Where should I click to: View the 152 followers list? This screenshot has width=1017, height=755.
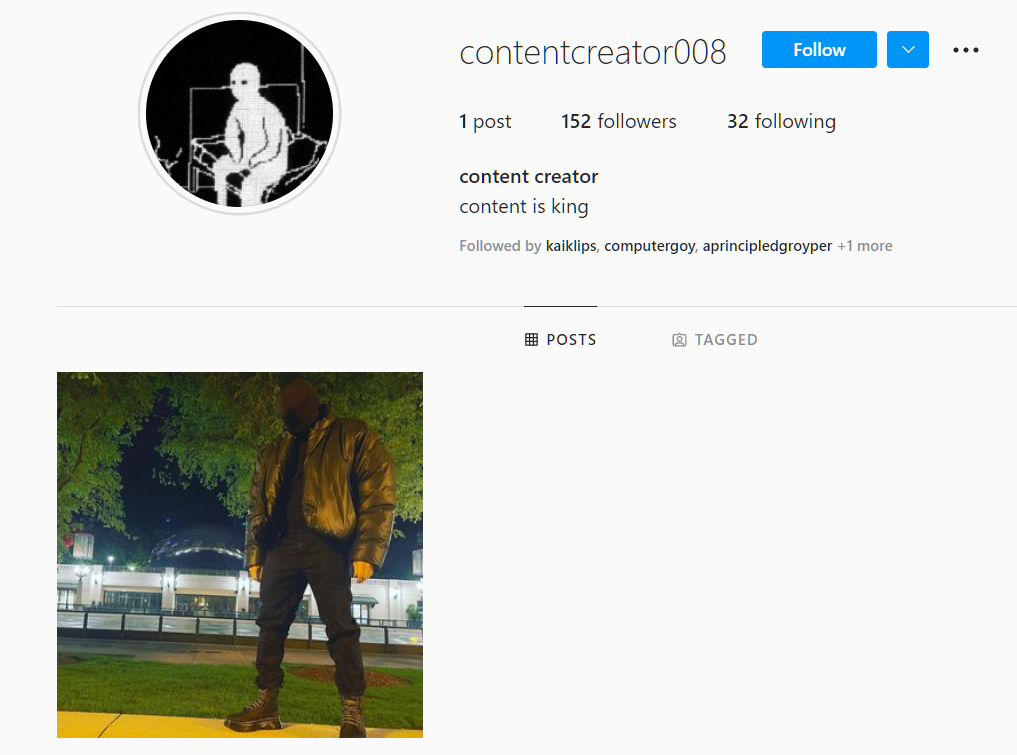618,121
